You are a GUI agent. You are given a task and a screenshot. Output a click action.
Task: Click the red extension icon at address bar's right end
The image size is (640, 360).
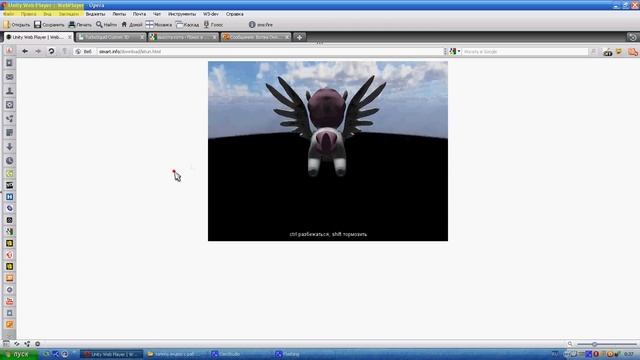[633, 51]
